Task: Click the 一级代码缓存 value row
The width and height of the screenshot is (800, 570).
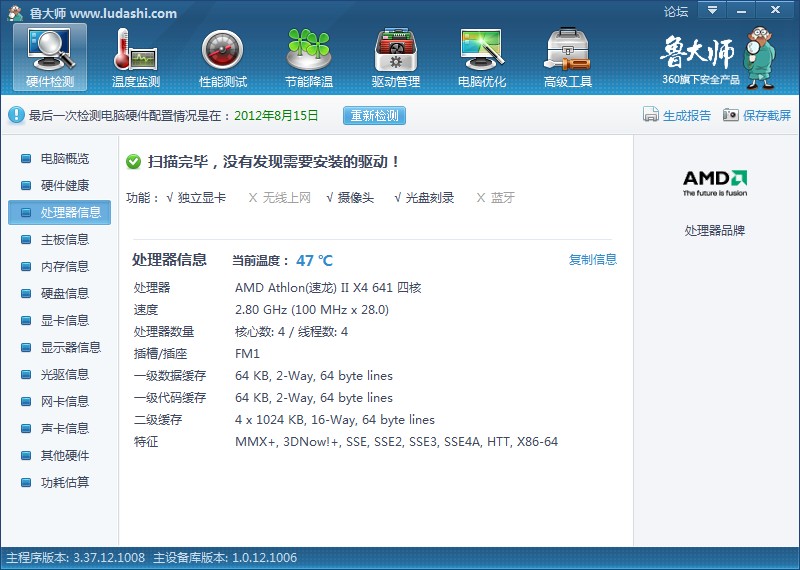Action: [314, 398]
